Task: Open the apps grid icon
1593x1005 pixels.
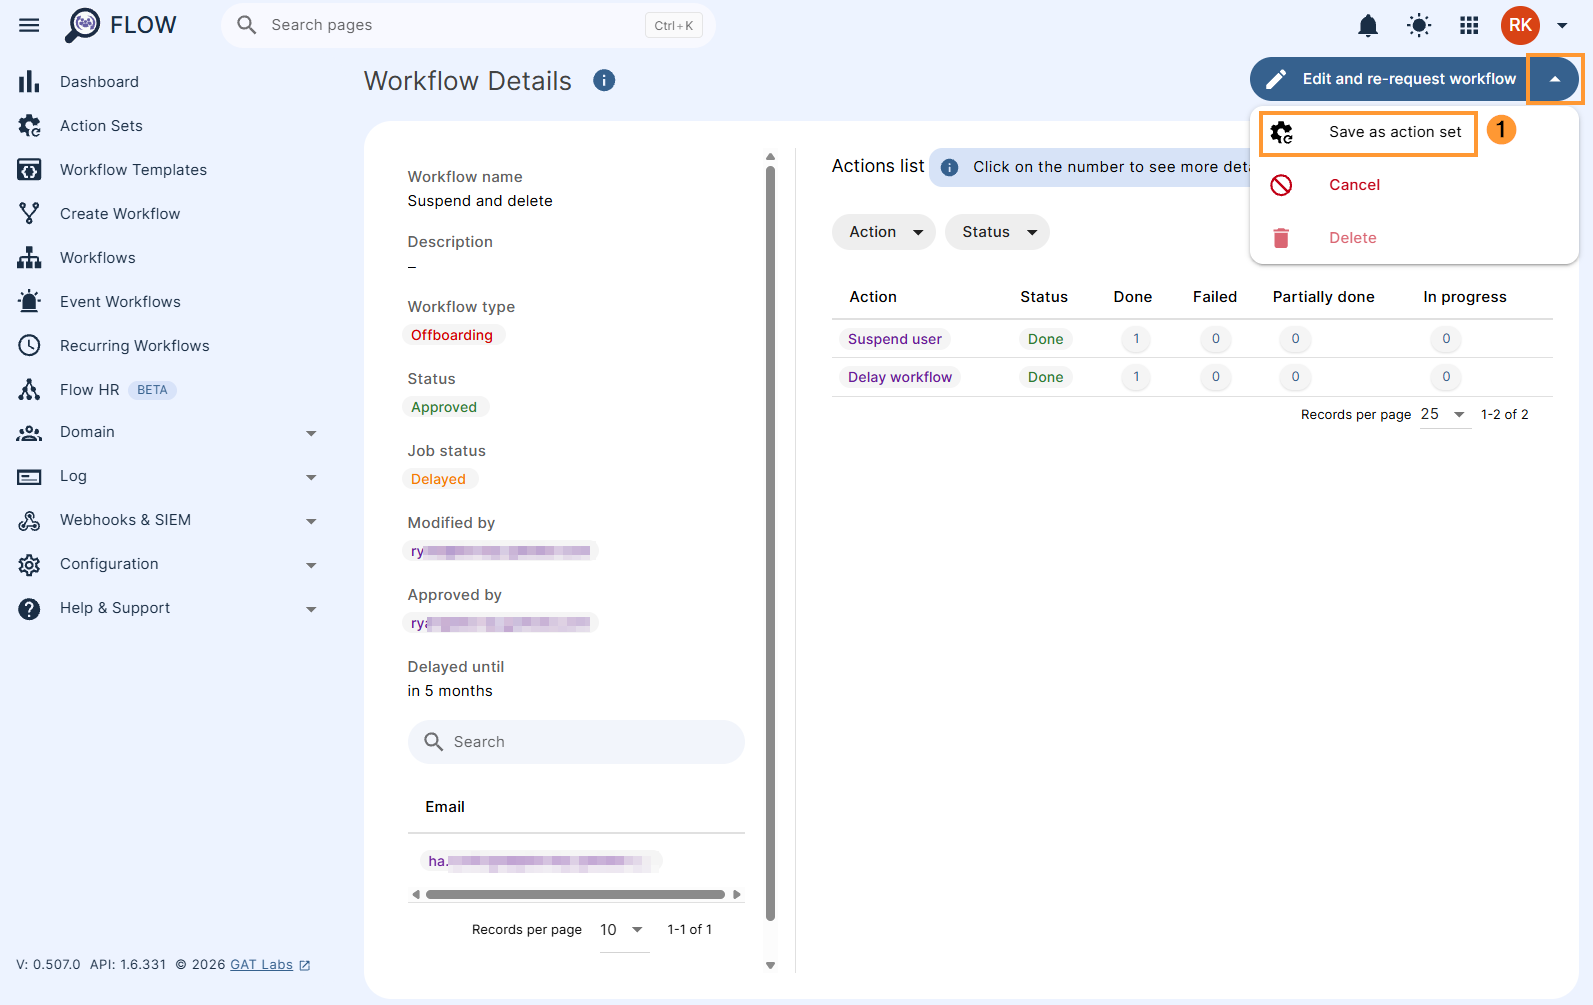Action: pos(1469,25)
